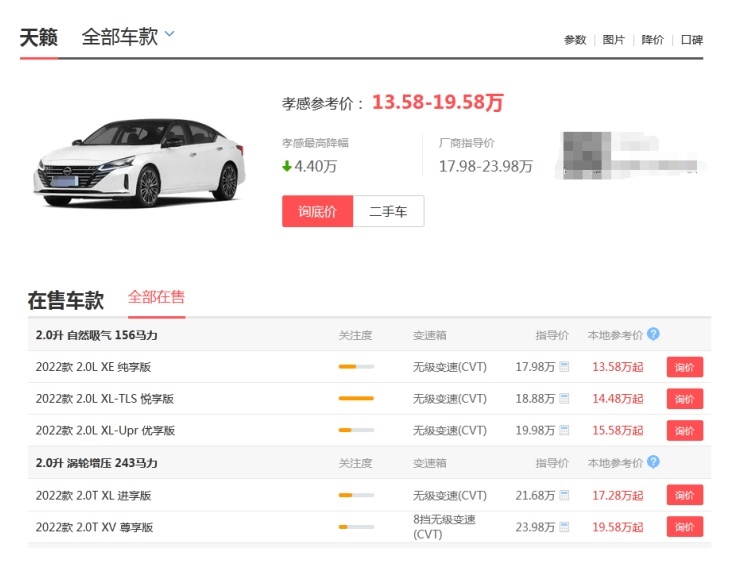The width and height of the screenshot is (733, 571).
Task: Click 询价 button for XL-Upr 优享版
Action: coord(685,431)
